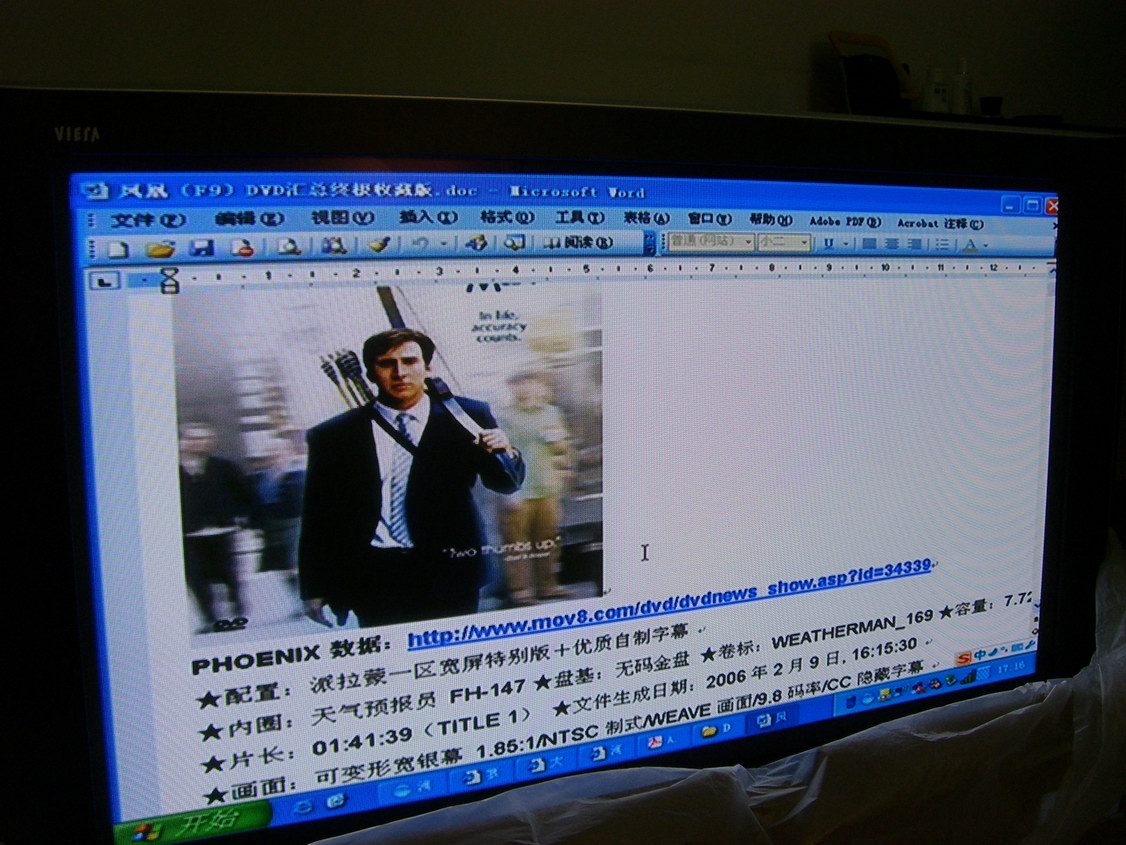Center-align text using toolbar icon

coord(890,243)
